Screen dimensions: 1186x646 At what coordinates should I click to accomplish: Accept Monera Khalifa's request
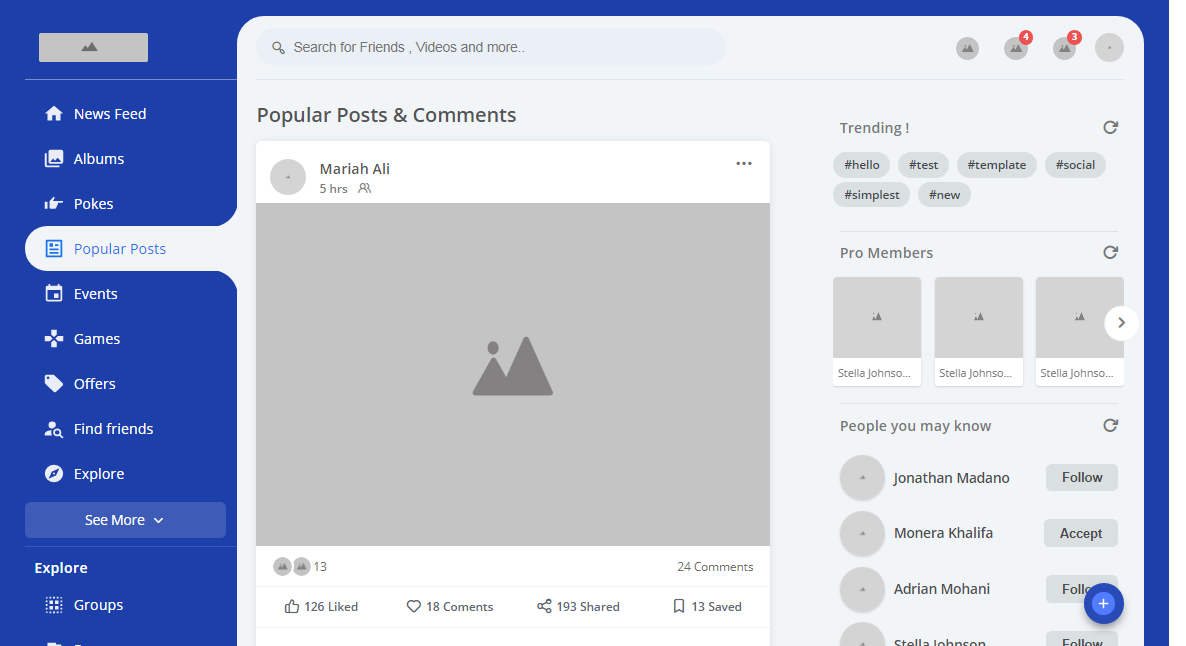point(1080,534)
